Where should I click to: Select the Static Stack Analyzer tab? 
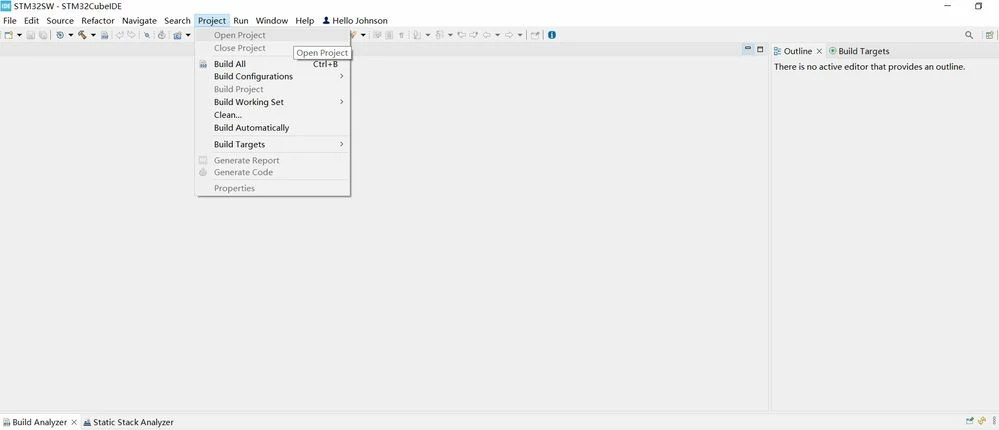(128, 422)
